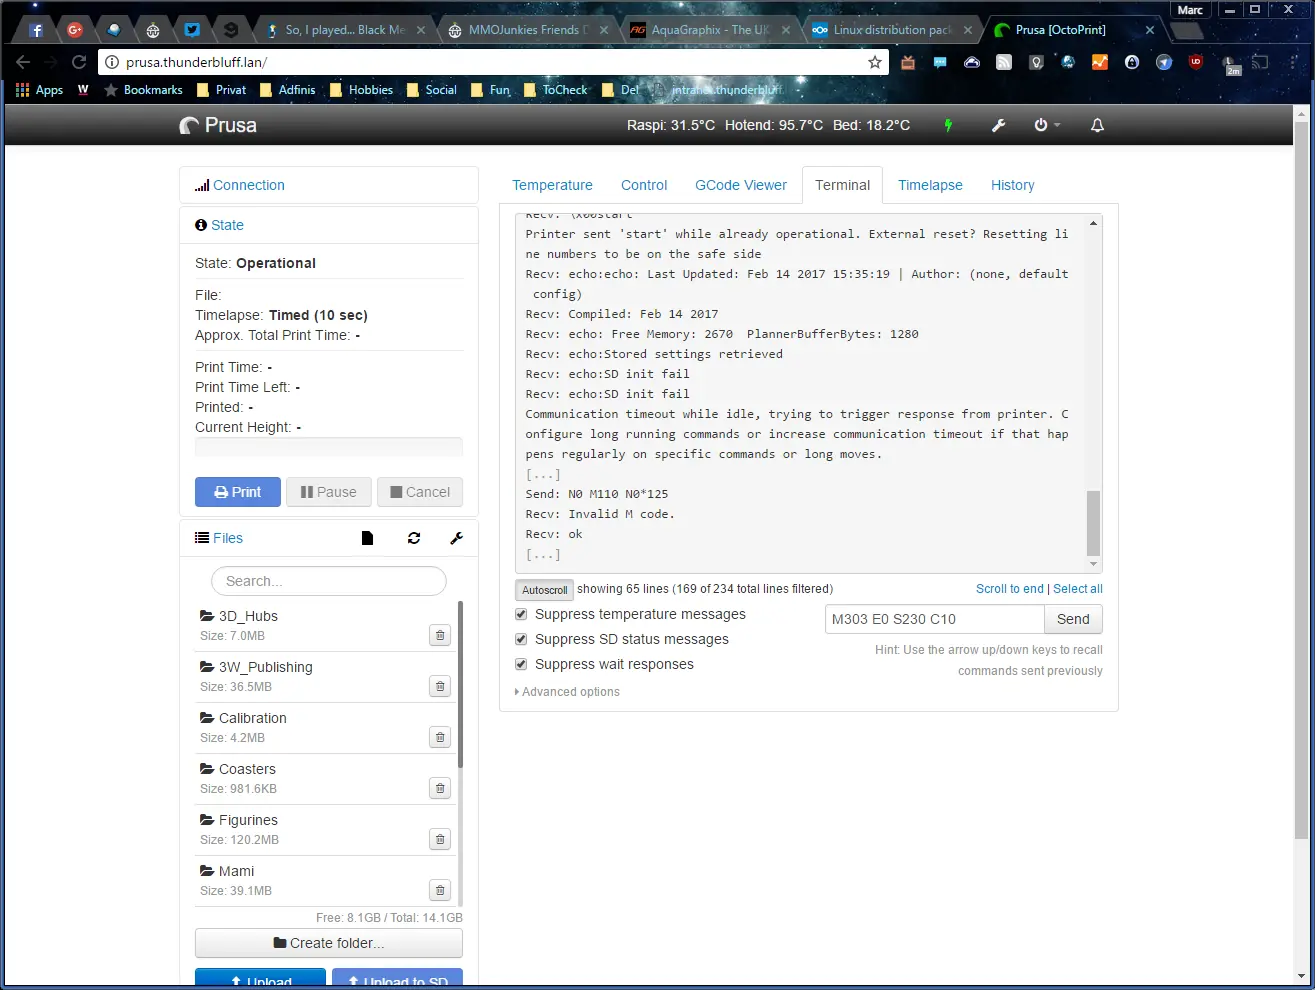This screenshot has width=1315, height=990.
Task: Click Scroll to end link
Action: pyautogui.click(x=1009, y=589)
